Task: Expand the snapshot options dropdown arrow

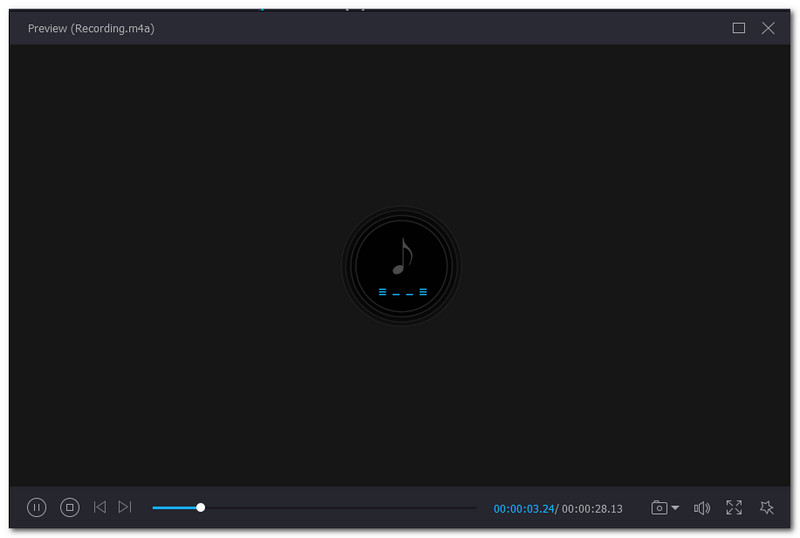Action: tap(675, 508)
